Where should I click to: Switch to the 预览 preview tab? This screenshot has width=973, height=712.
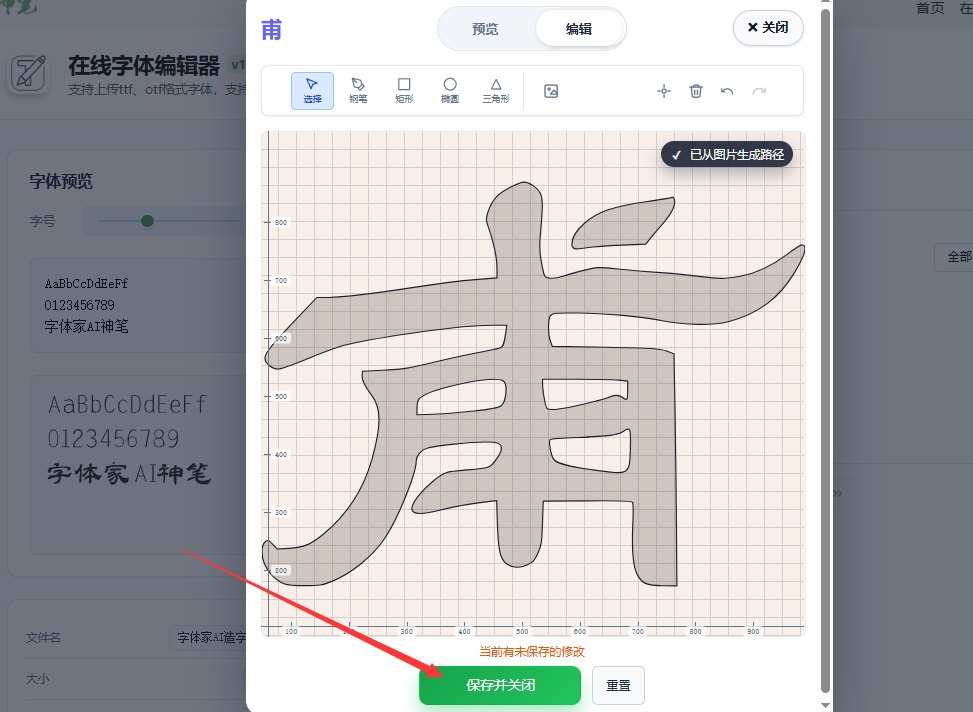click(x=486, y=29)
